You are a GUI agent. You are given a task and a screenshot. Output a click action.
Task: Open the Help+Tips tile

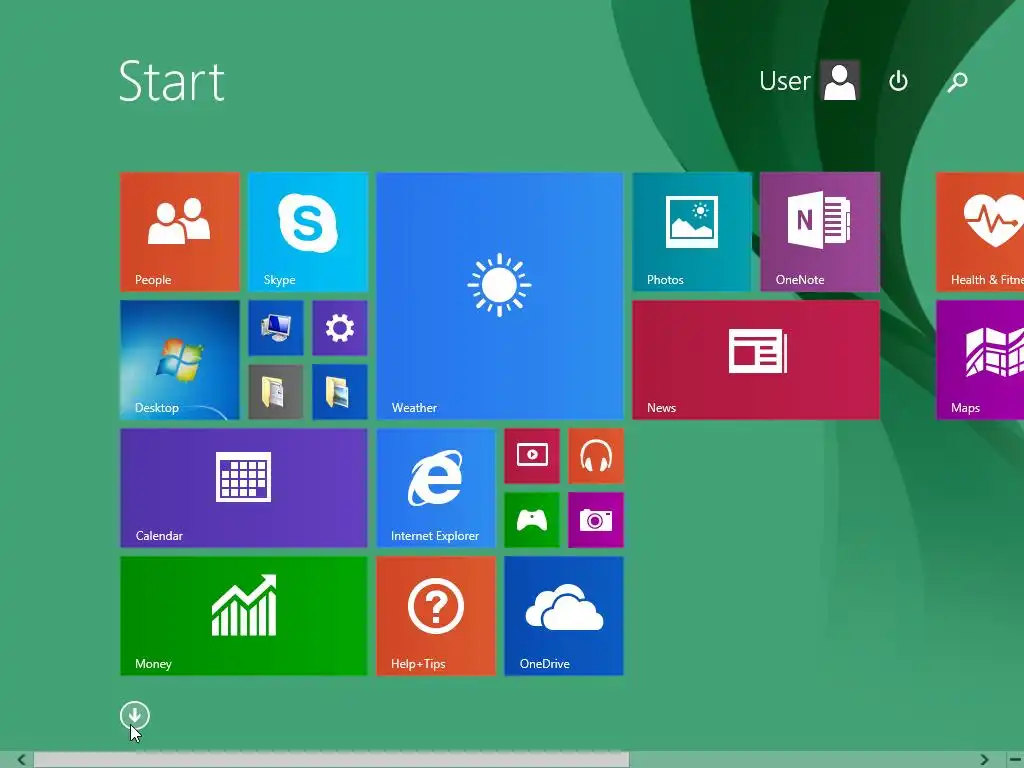pos(436,616)
